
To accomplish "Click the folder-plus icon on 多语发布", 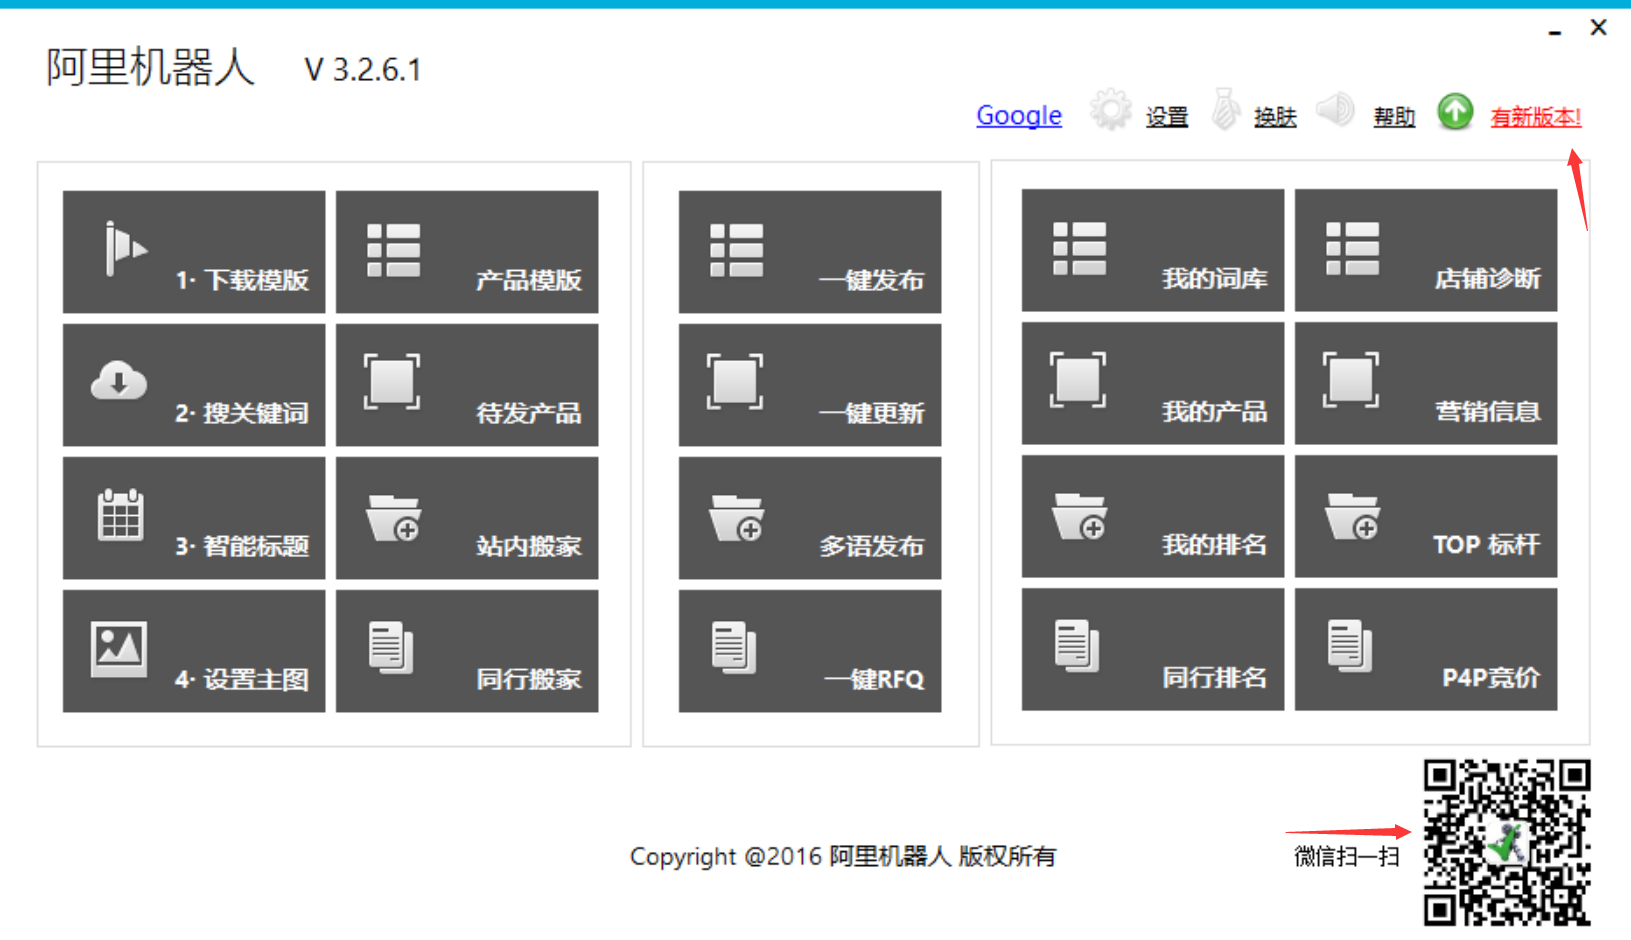I will coord(737,518).
